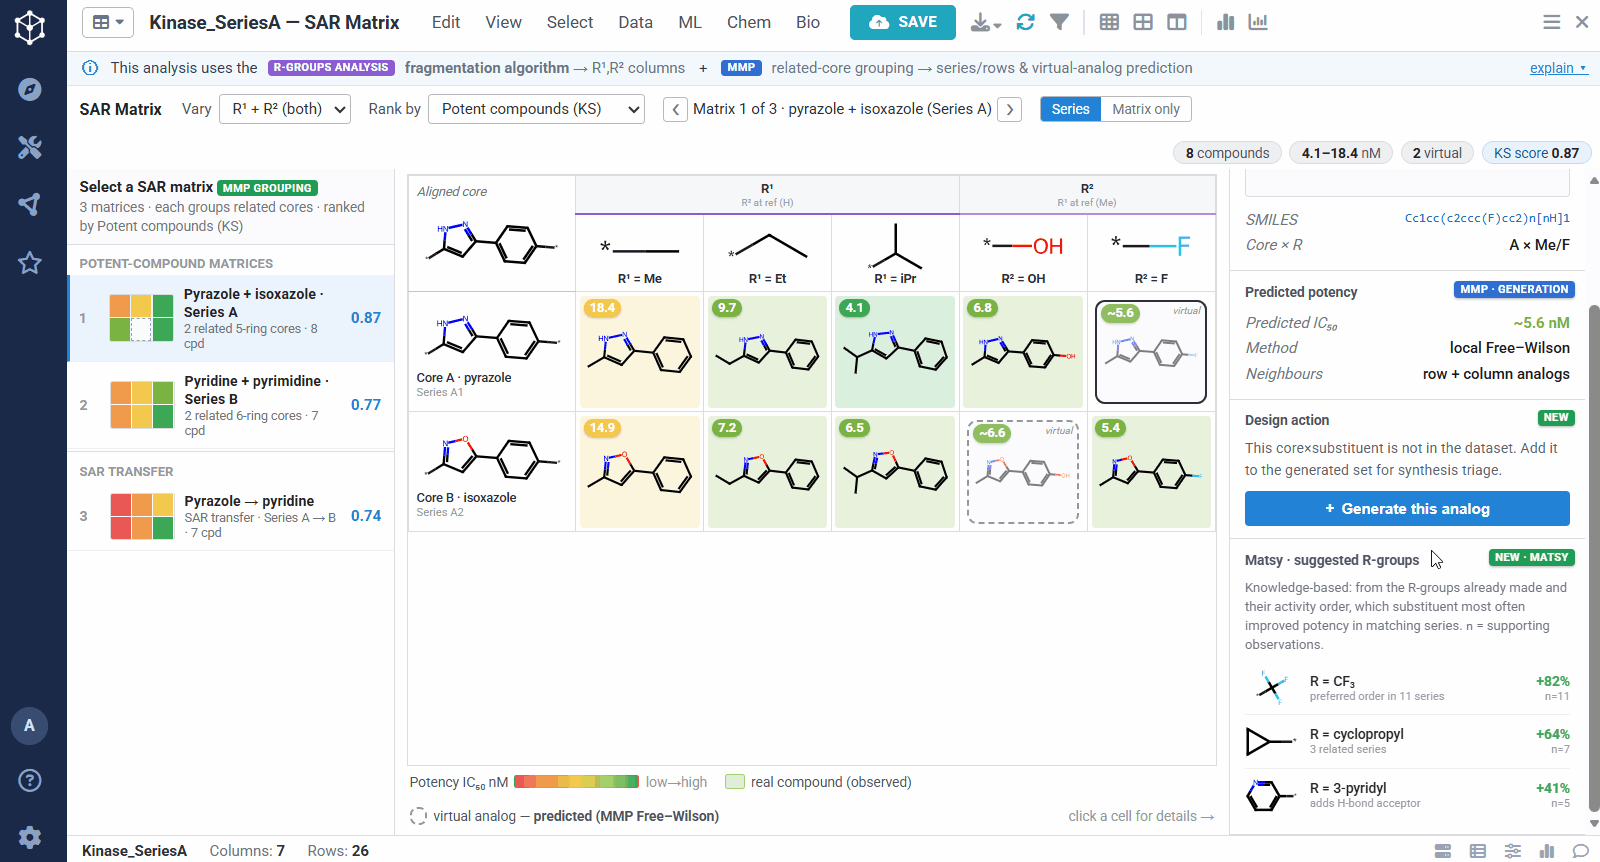This screenshot has width=1600, height=862.
Task: Click the table list icon in status bar
Action: [x=1477, y=851]
